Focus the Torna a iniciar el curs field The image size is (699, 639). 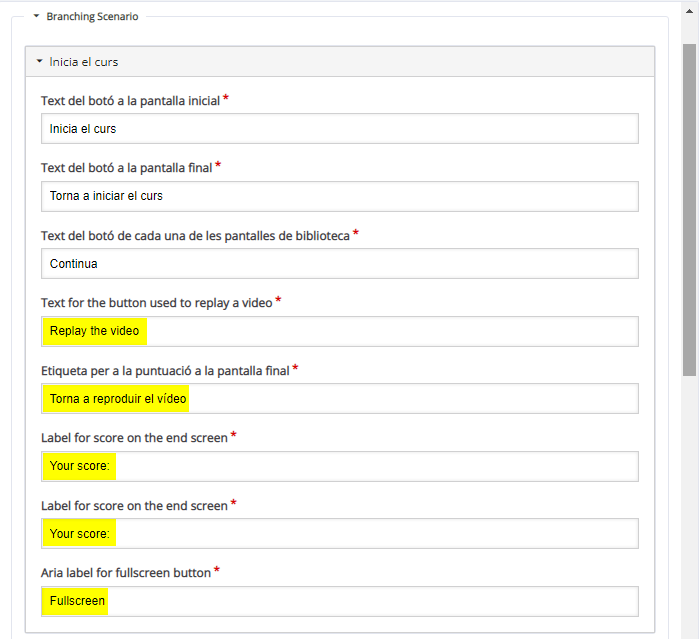point(340,196)
